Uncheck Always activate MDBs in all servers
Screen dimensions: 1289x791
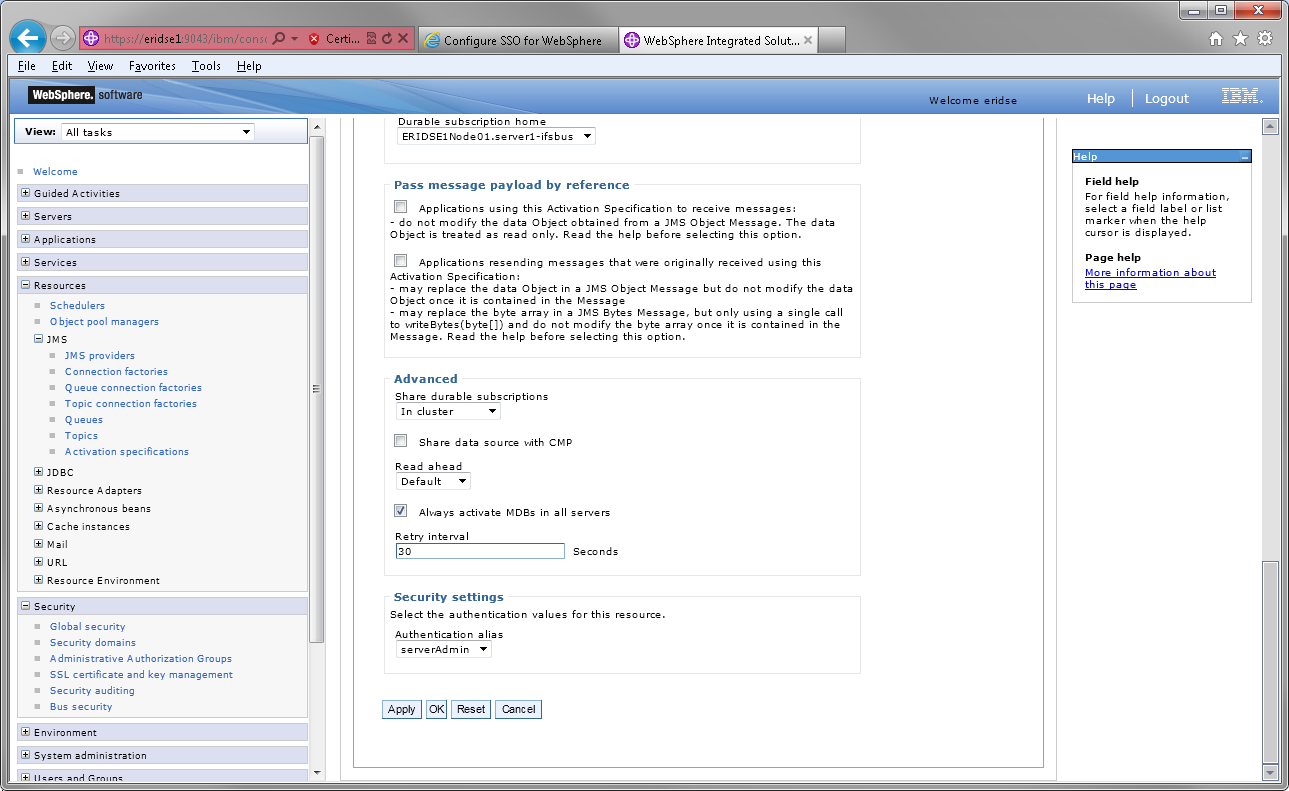coord(401,511)
